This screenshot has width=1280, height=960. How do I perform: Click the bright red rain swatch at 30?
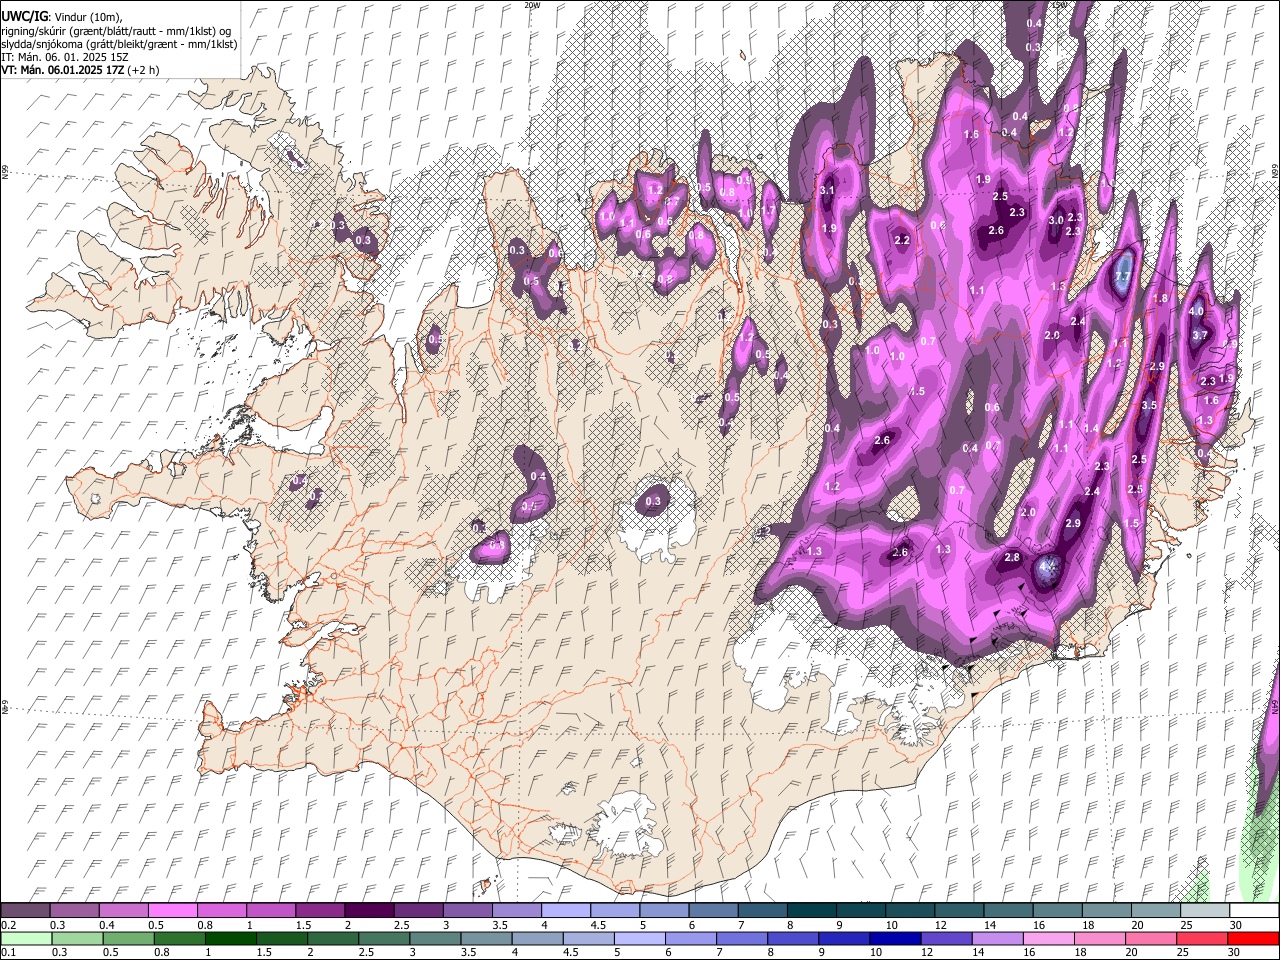[x=1252, y=938]
